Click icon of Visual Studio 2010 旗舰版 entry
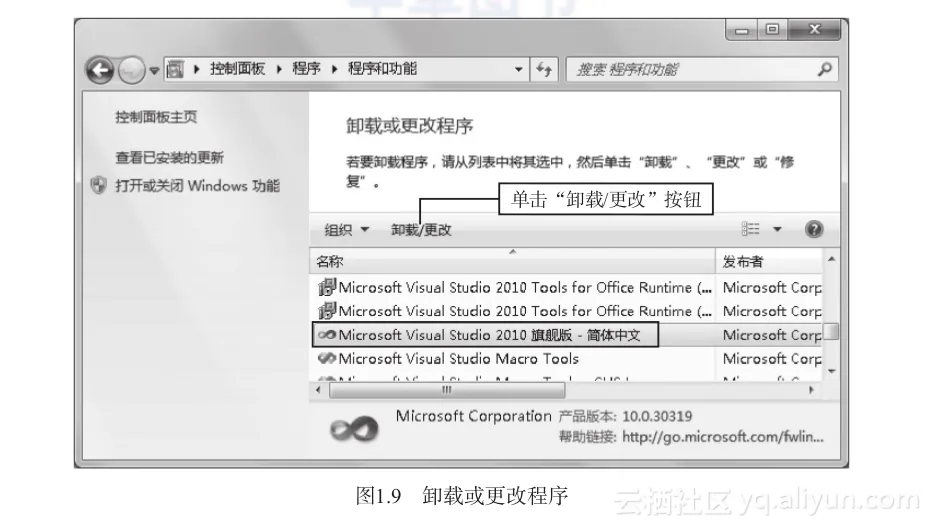Image resolution: width=931 pixels, height=526 pixels. coord(327,335)
